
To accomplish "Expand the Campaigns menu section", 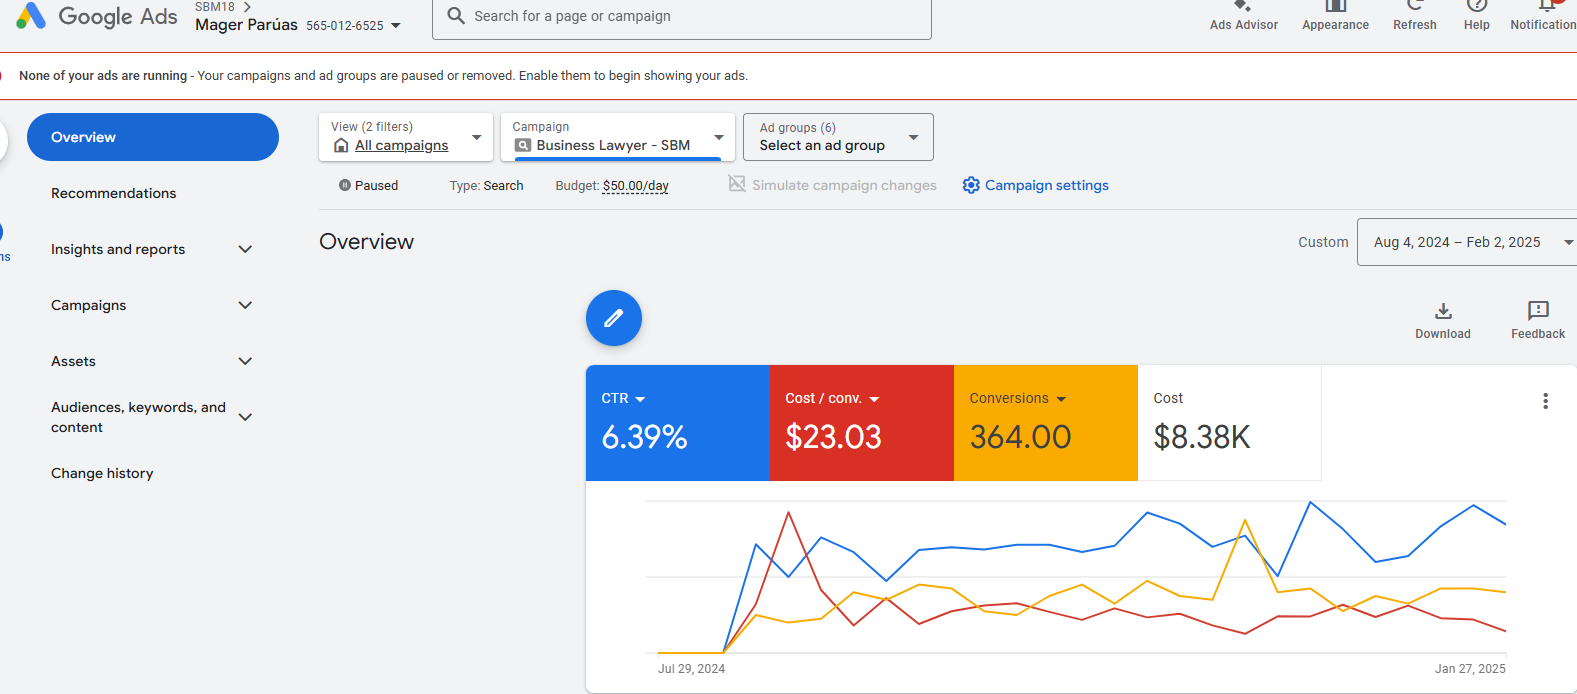I will click(245, 305).
